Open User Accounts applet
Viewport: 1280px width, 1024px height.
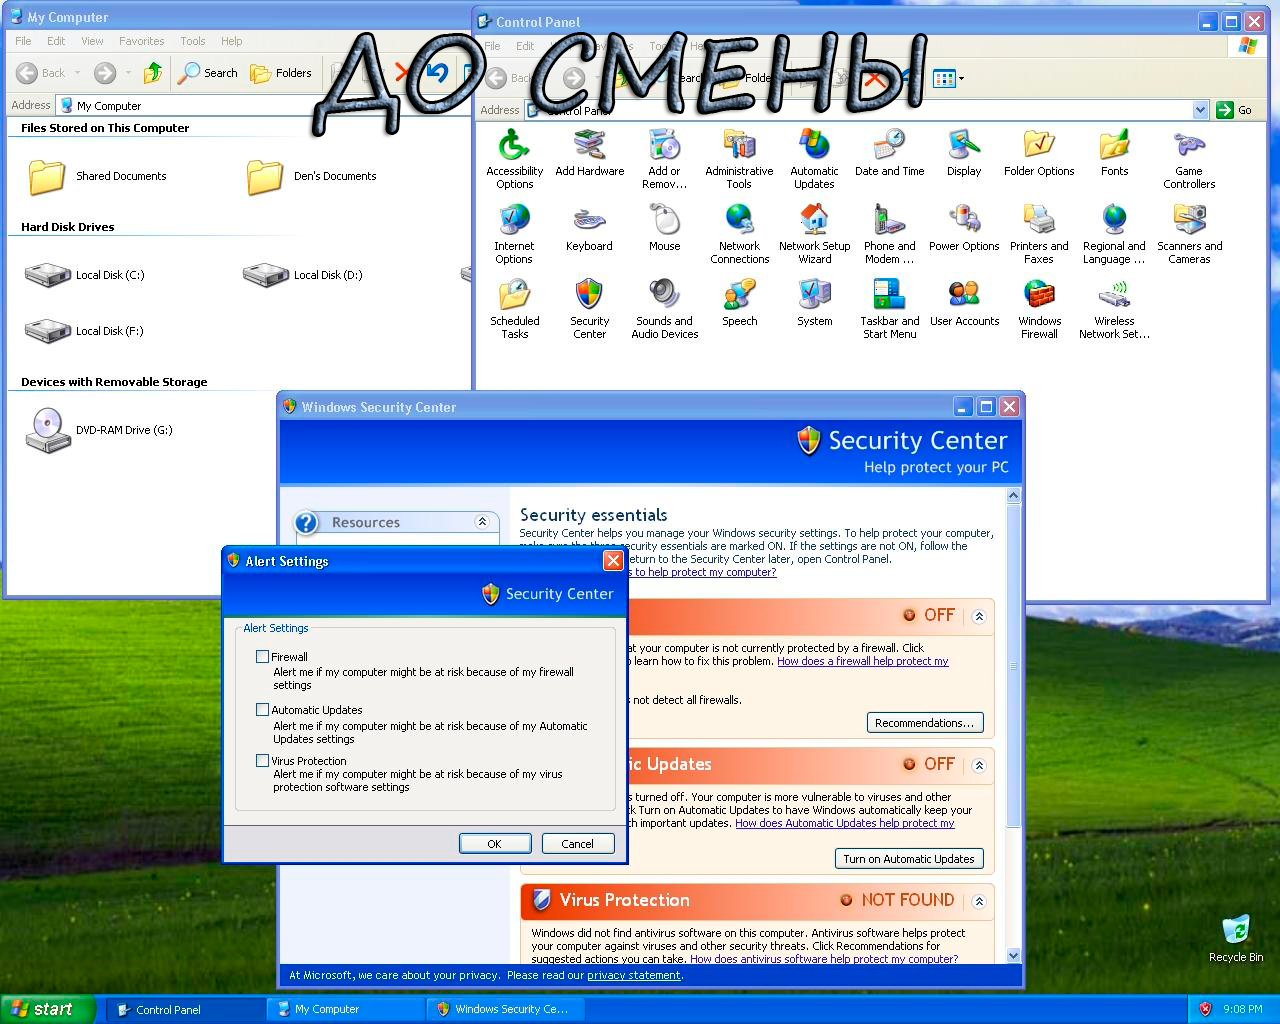(x=964, y=303)
